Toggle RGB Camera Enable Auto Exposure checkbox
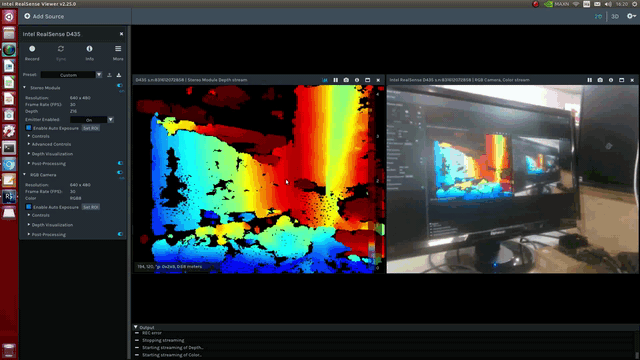Image resolution: width=640 pixels, height=360 pixels. tap(29, 207)
